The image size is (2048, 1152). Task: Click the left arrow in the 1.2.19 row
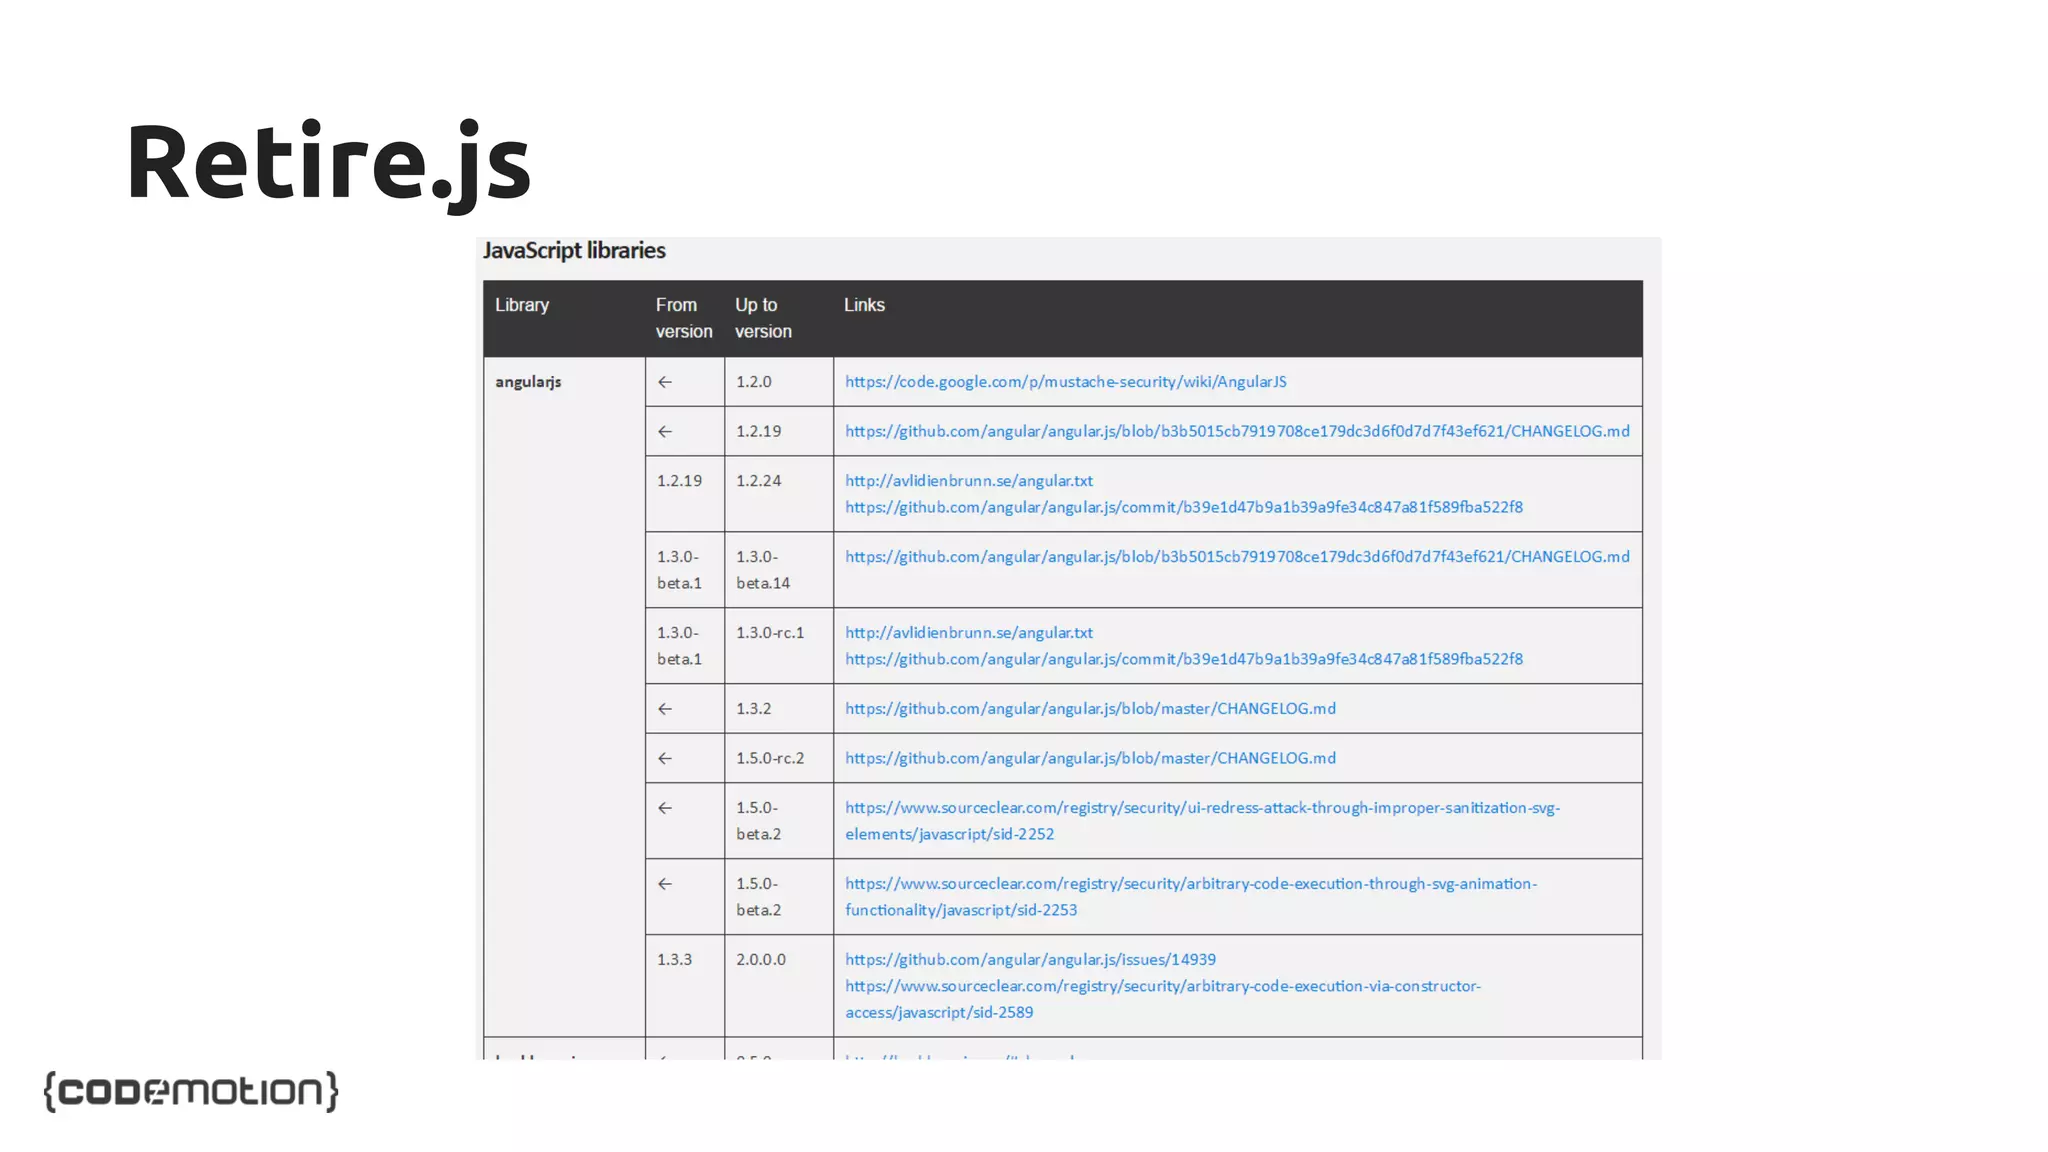pyautogui.click(x=665, y=432)
